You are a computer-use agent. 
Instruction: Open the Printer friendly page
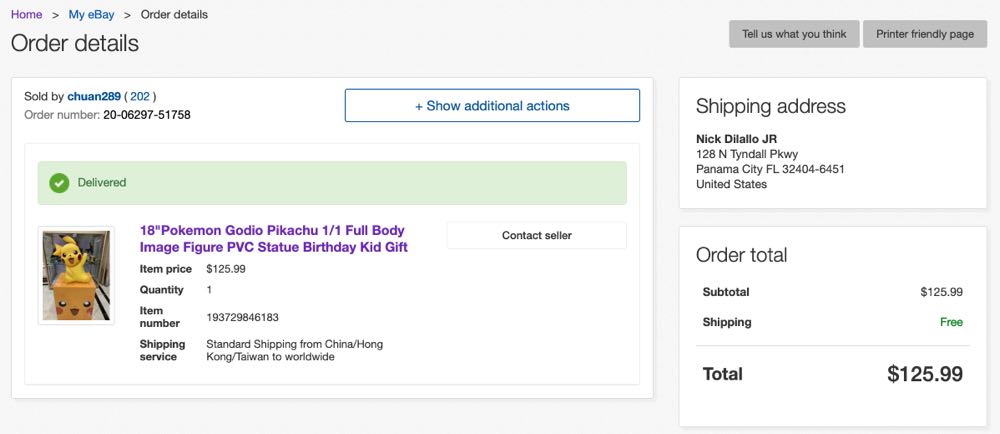coord(924,34)
